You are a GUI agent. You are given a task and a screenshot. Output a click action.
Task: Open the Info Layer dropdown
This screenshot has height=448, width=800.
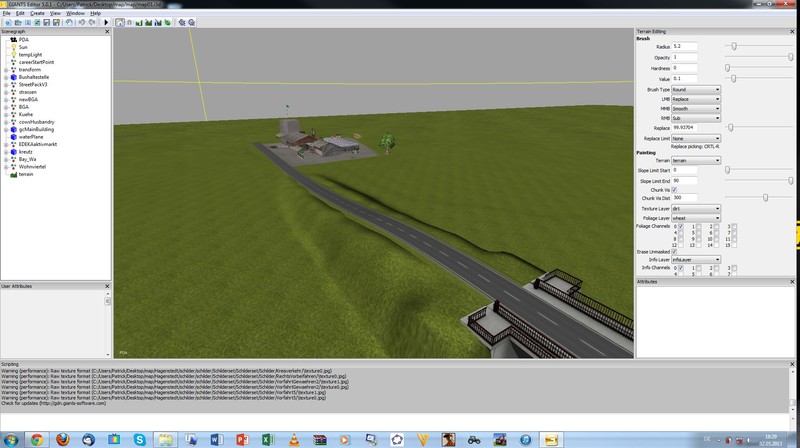696,260
